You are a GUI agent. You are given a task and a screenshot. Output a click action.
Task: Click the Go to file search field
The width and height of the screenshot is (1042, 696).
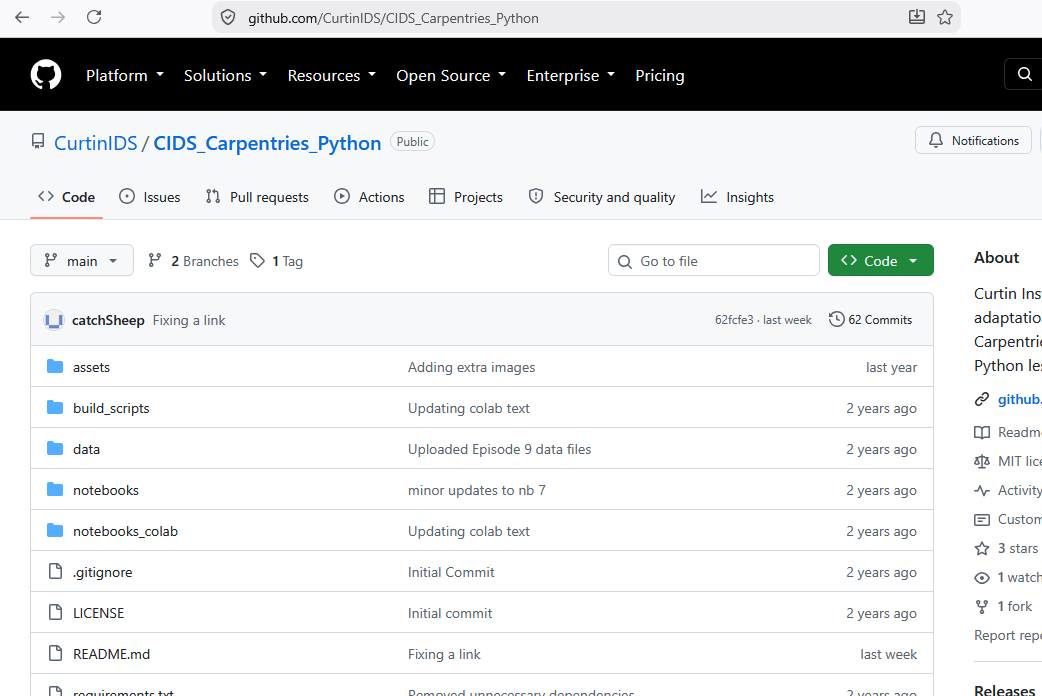714,261
